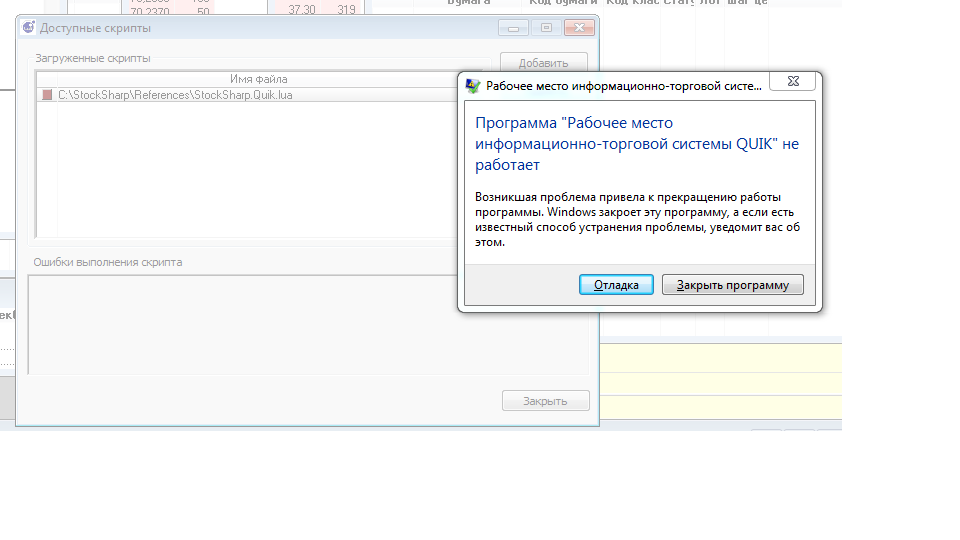
Task: Close the QUIK crash error dialog
Action: (x=793, y=81)
